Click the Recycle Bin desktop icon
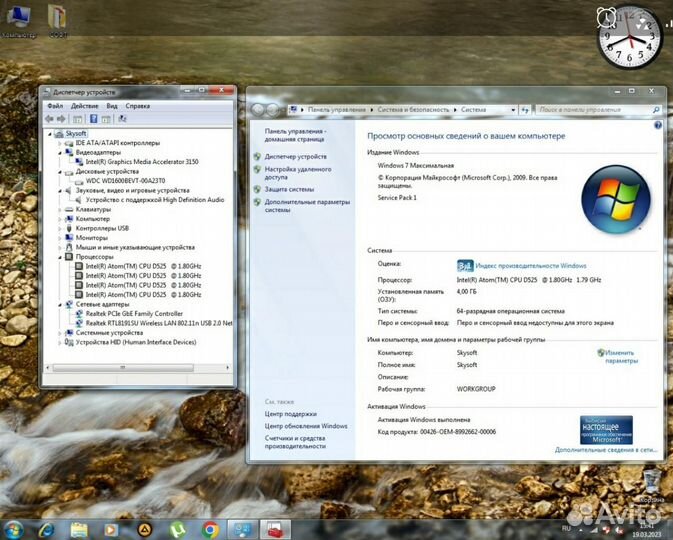673x540 pixels. point(651,482)
